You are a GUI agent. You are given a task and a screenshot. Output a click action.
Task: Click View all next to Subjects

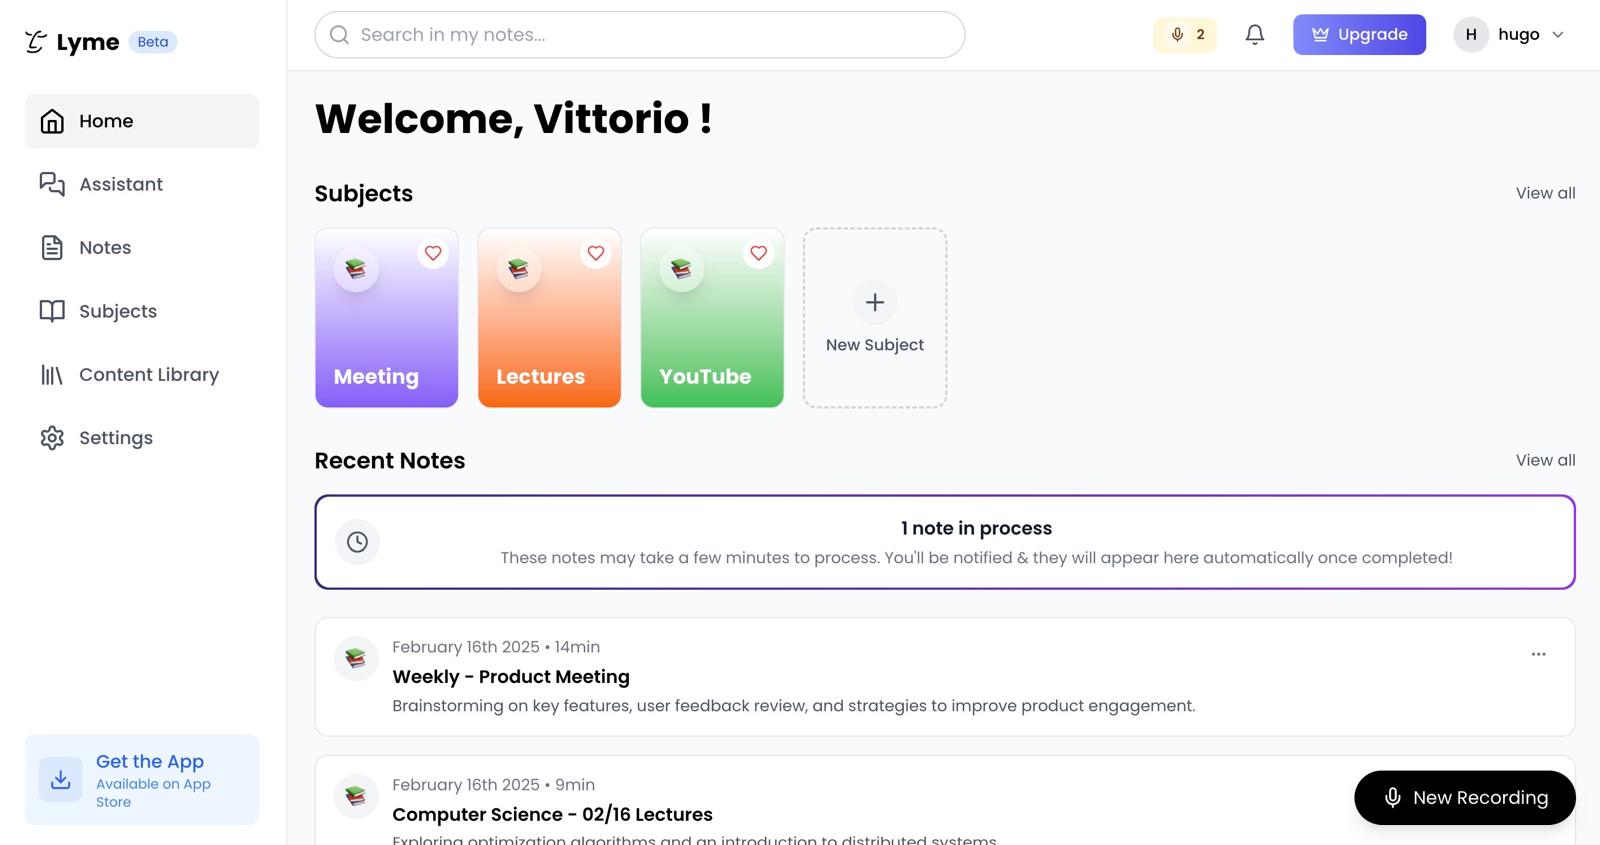coord(1545,193)
